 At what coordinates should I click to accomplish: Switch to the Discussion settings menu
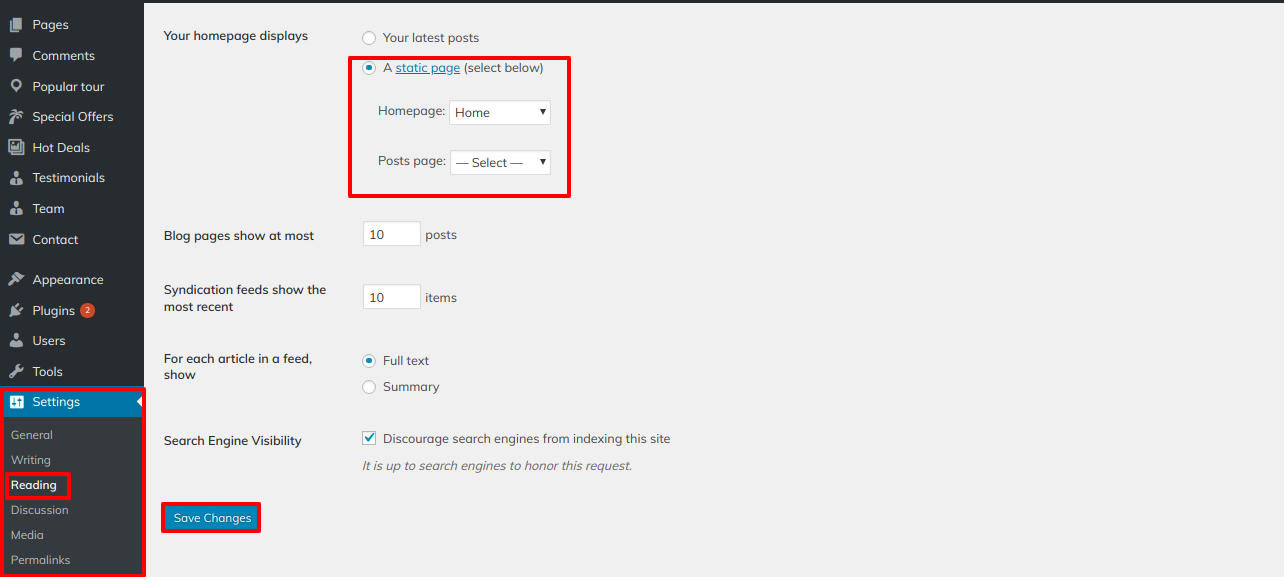coord(39,510)
